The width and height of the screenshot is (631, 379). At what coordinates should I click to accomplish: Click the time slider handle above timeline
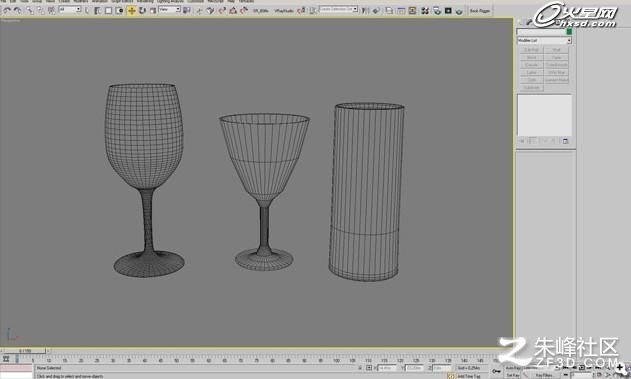25,350
